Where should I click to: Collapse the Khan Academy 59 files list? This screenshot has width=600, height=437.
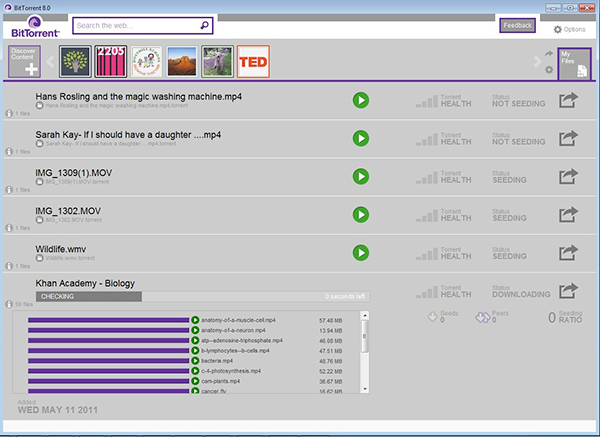pyautogui.click(x=9, y=304)
